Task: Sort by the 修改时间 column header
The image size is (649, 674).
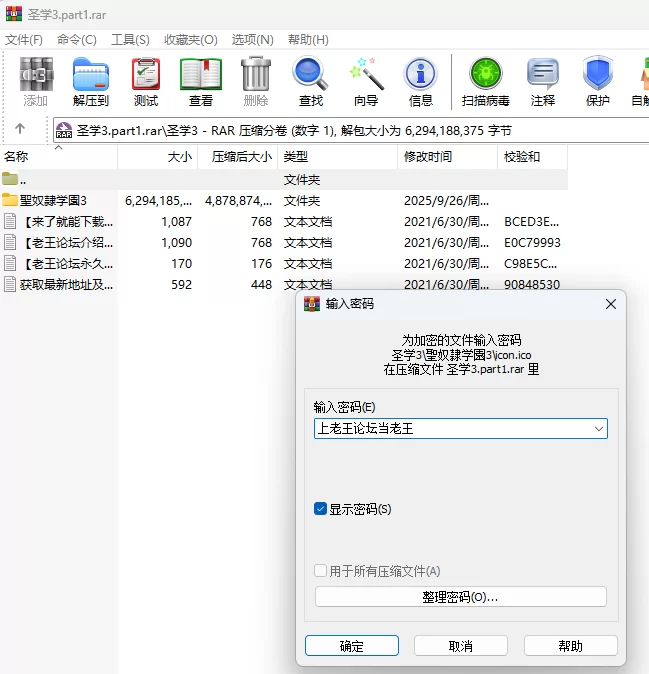Action: tap(447, 156)
